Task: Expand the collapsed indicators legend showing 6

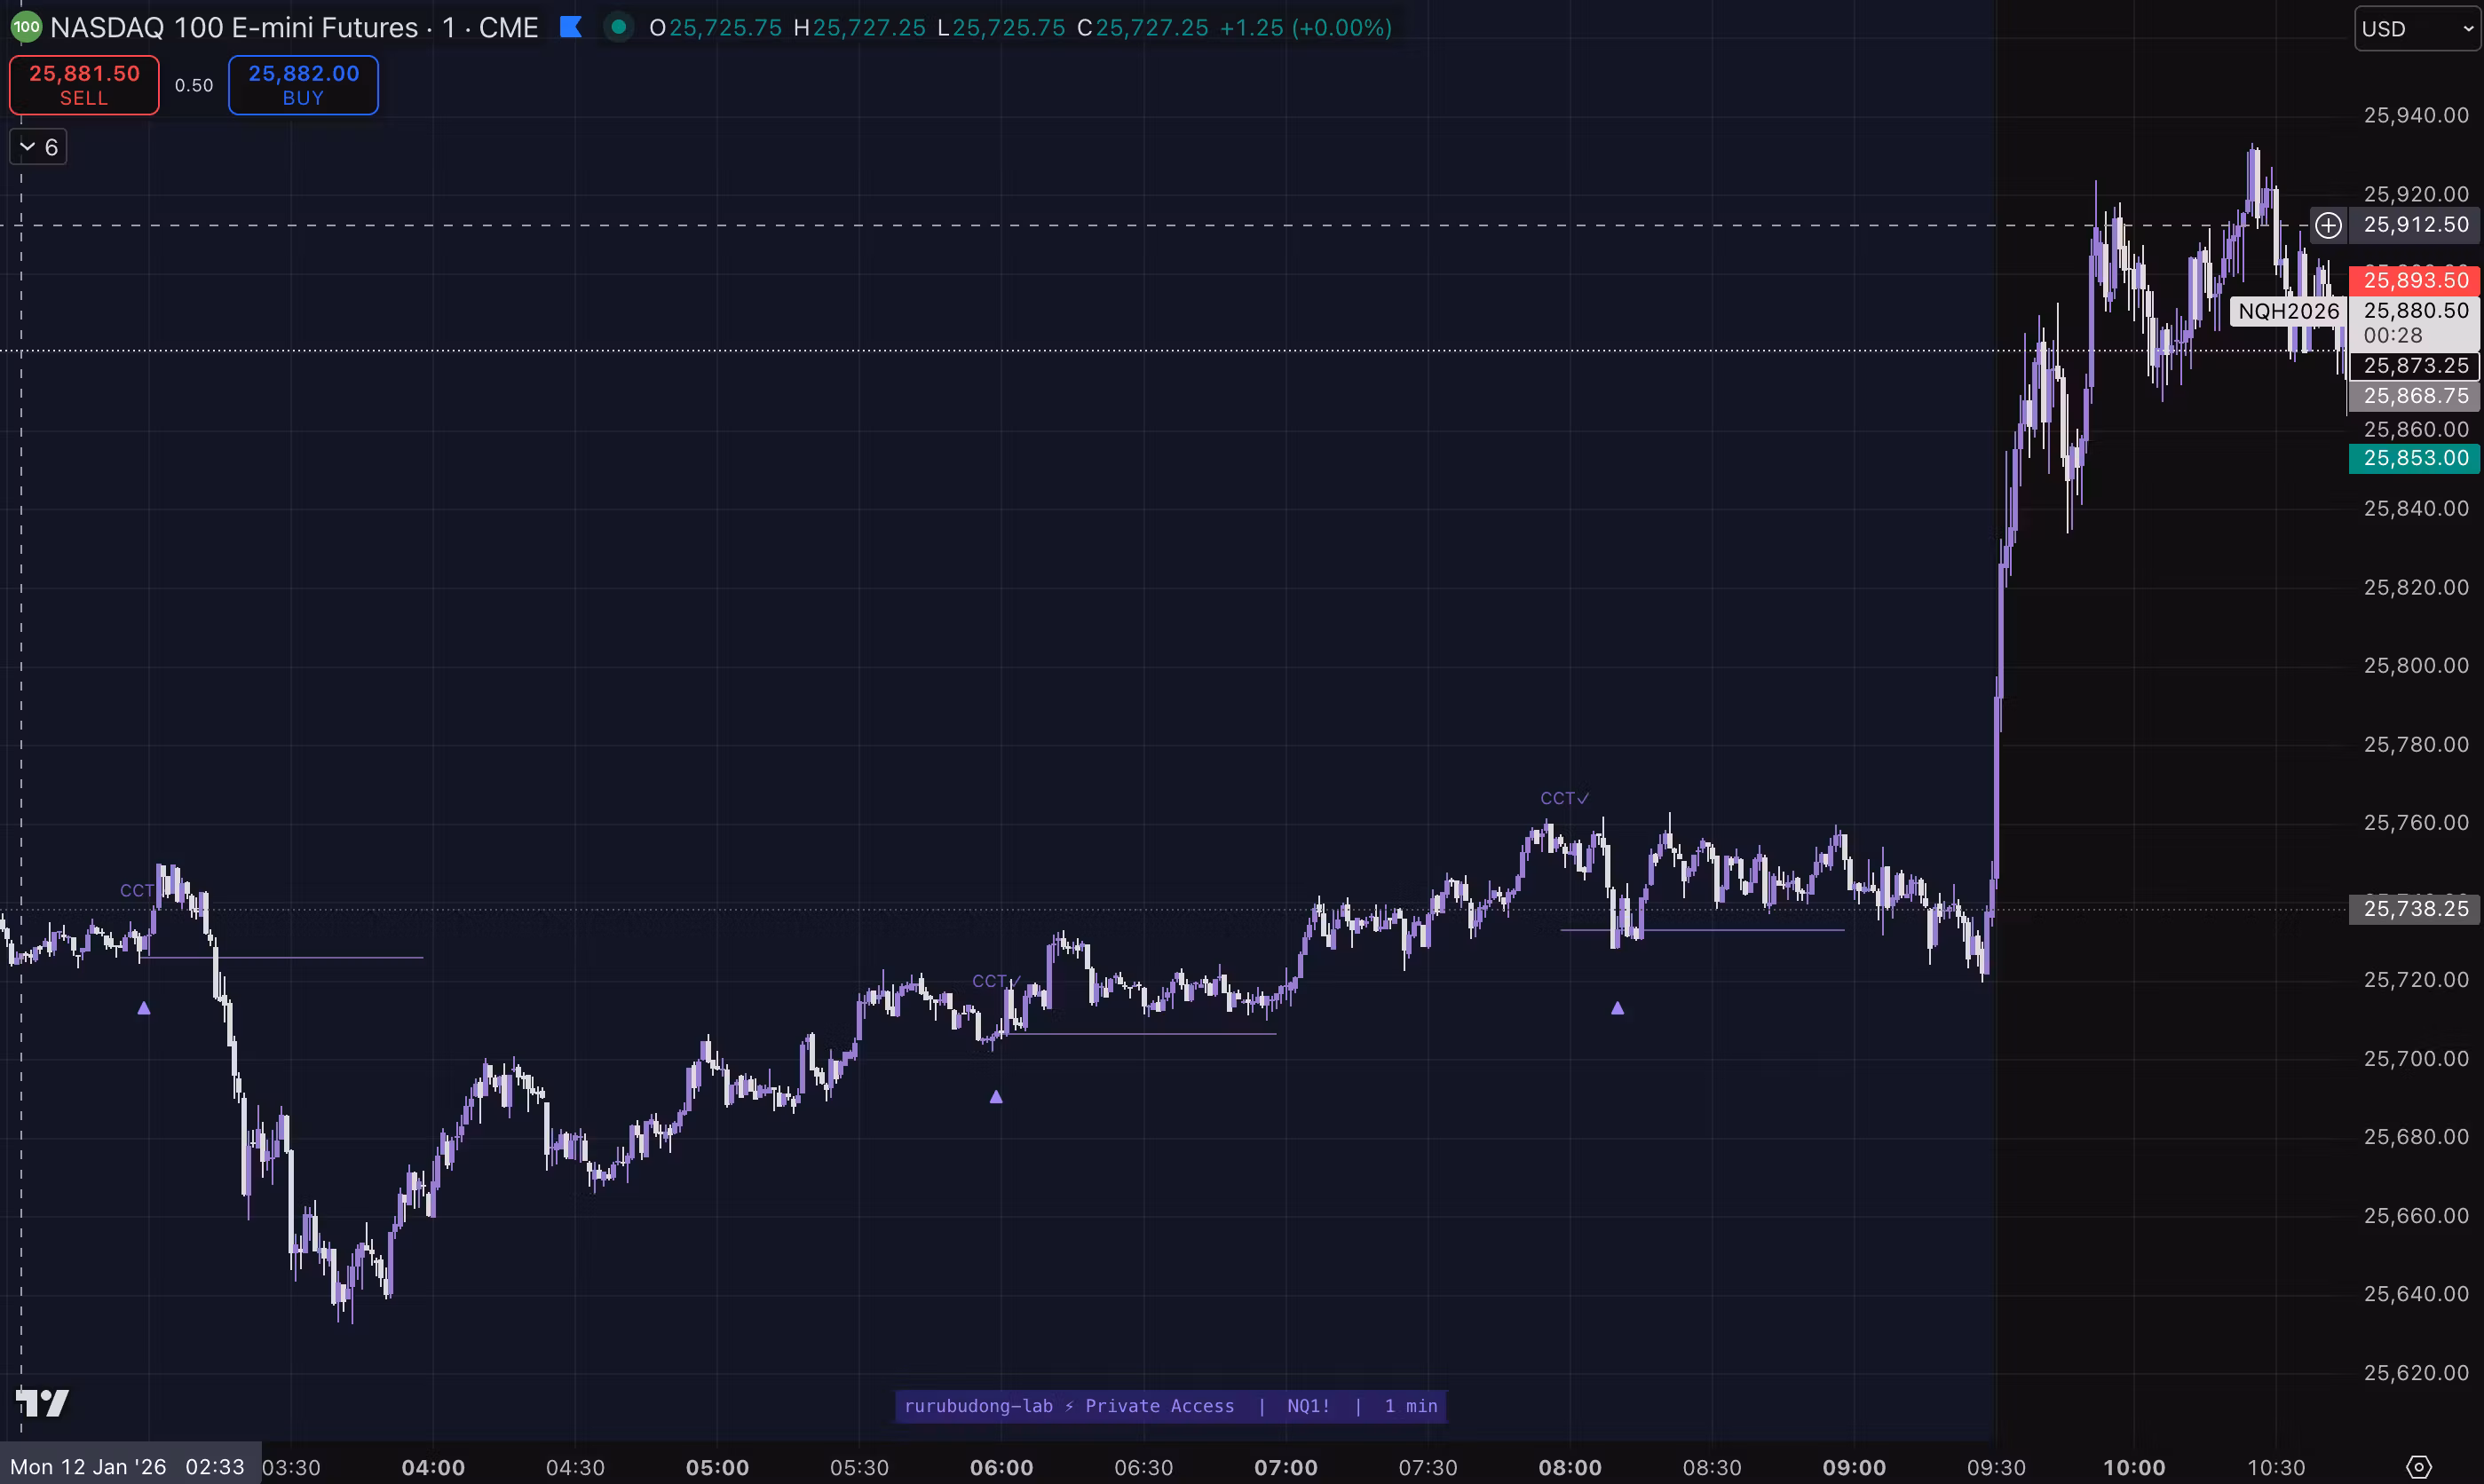Action: coord(38,147)
